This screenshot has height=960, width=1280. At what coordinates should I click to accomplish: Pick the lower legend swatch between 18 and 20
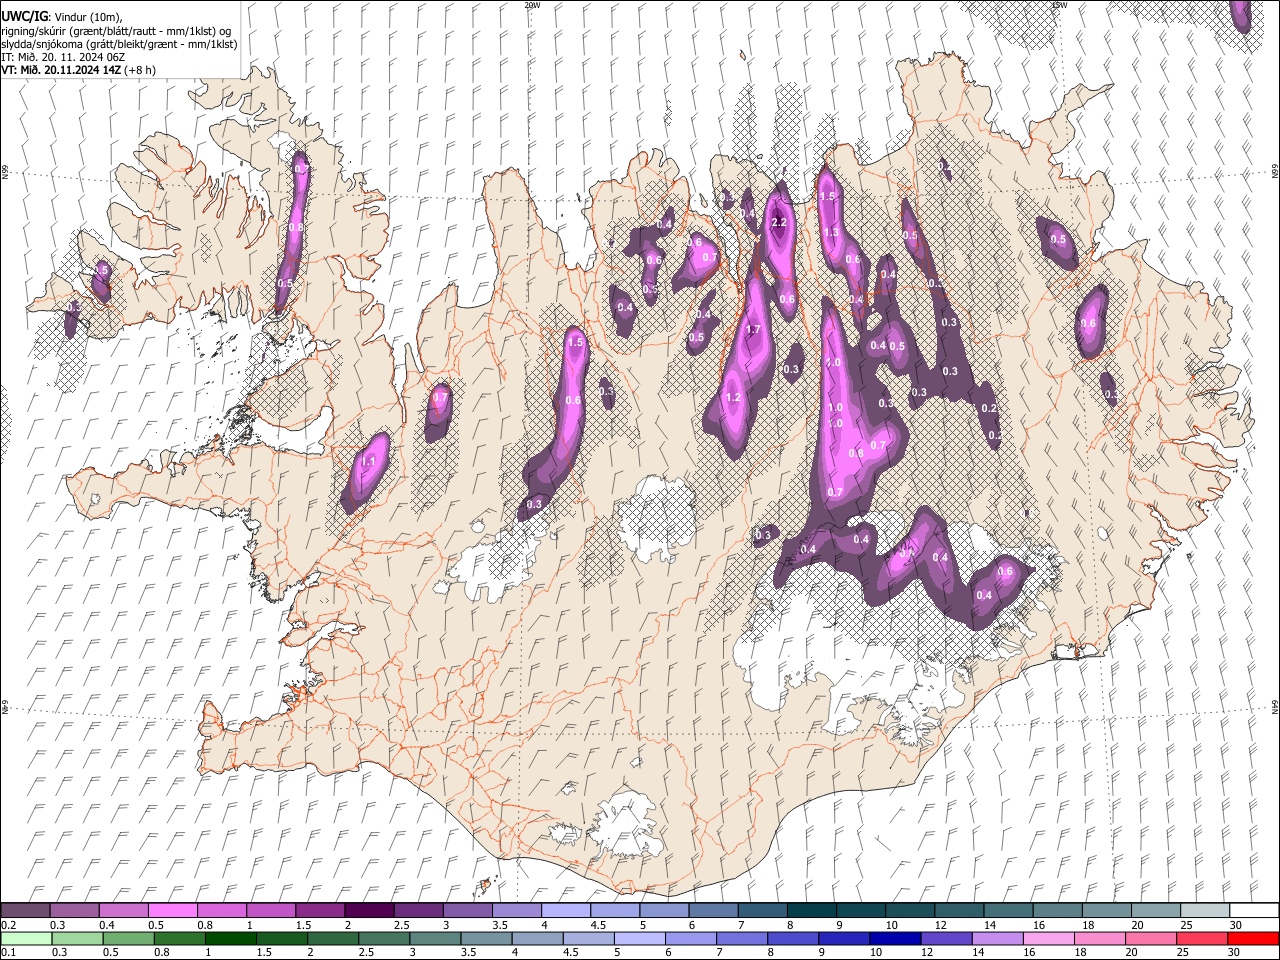click(x=1099, y=938)
